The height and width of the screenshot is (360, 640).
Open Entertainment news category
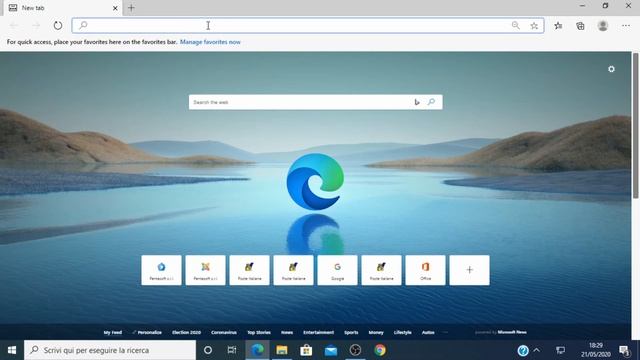click(x=319, y=332)
